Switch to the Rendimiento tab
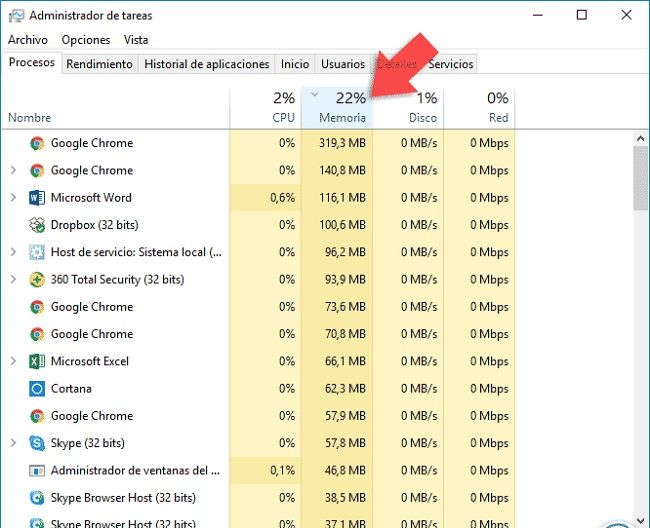This screenshot has height=528, width=650. click(99, 64)
